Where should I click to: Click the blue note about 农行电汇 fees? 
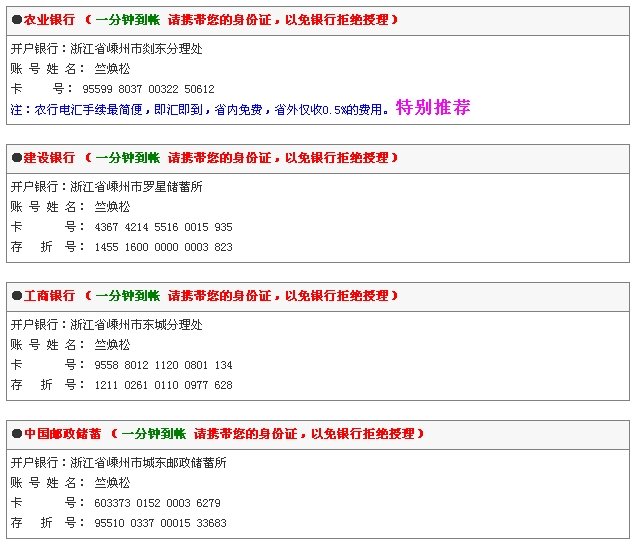point(200,109)
